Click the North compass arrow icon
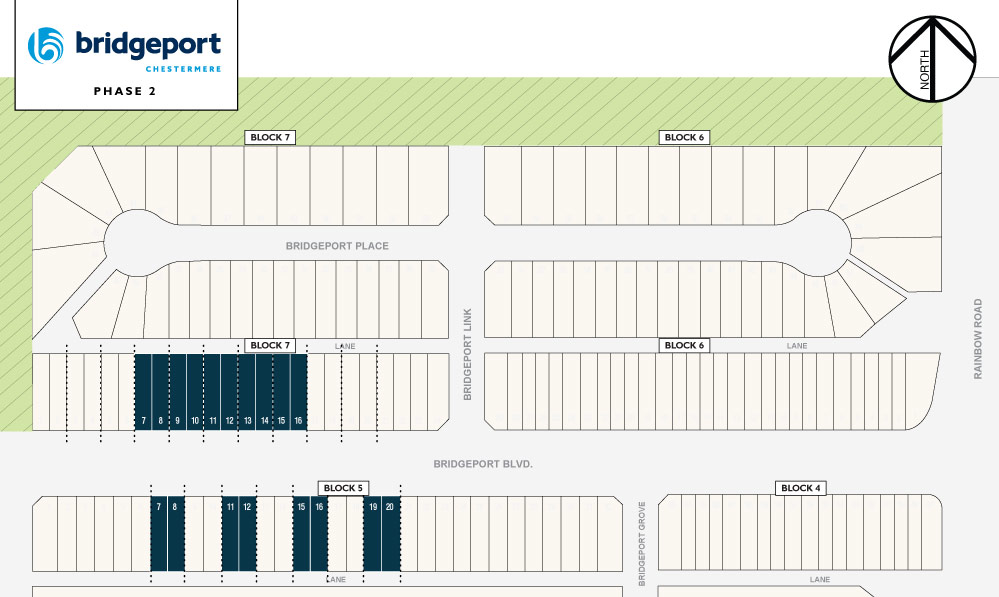Image resolution: width=999 pixels, height=597 pixels. point(931,59)
